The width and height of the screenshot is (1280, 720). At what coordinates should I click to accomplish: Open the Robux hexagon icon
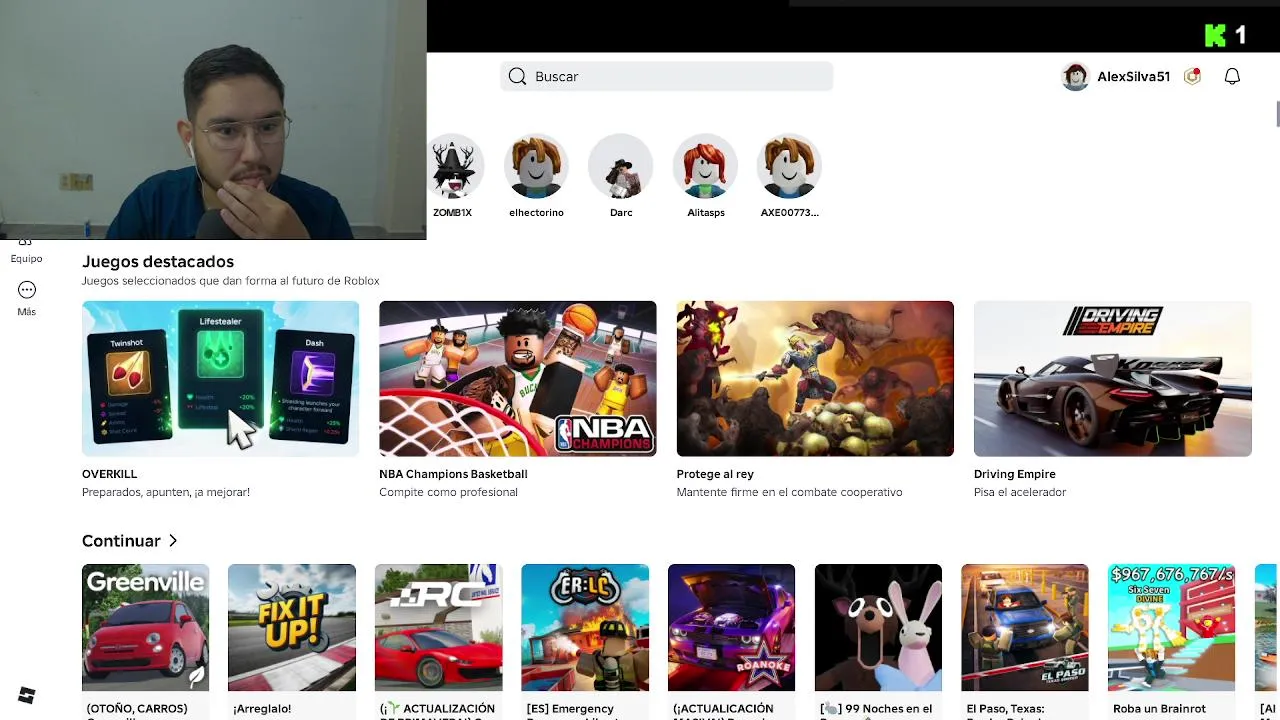click(1192, 77)
